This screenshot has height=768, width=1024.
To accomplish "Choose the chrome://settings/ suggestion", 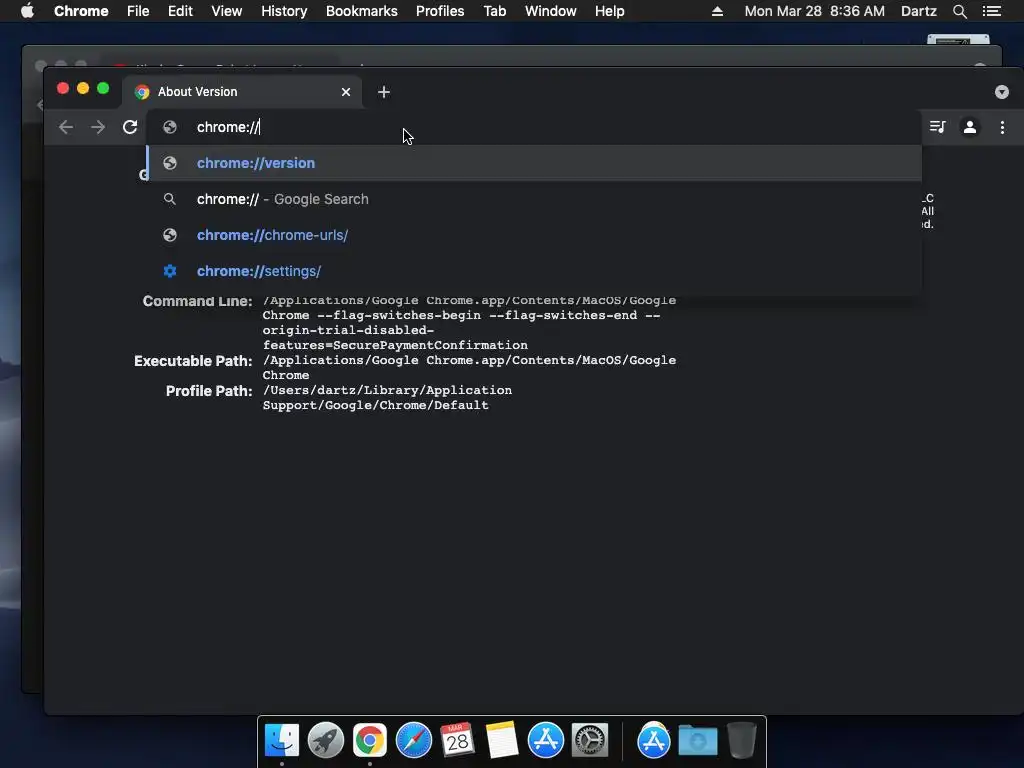I will [x=534, y=271].
